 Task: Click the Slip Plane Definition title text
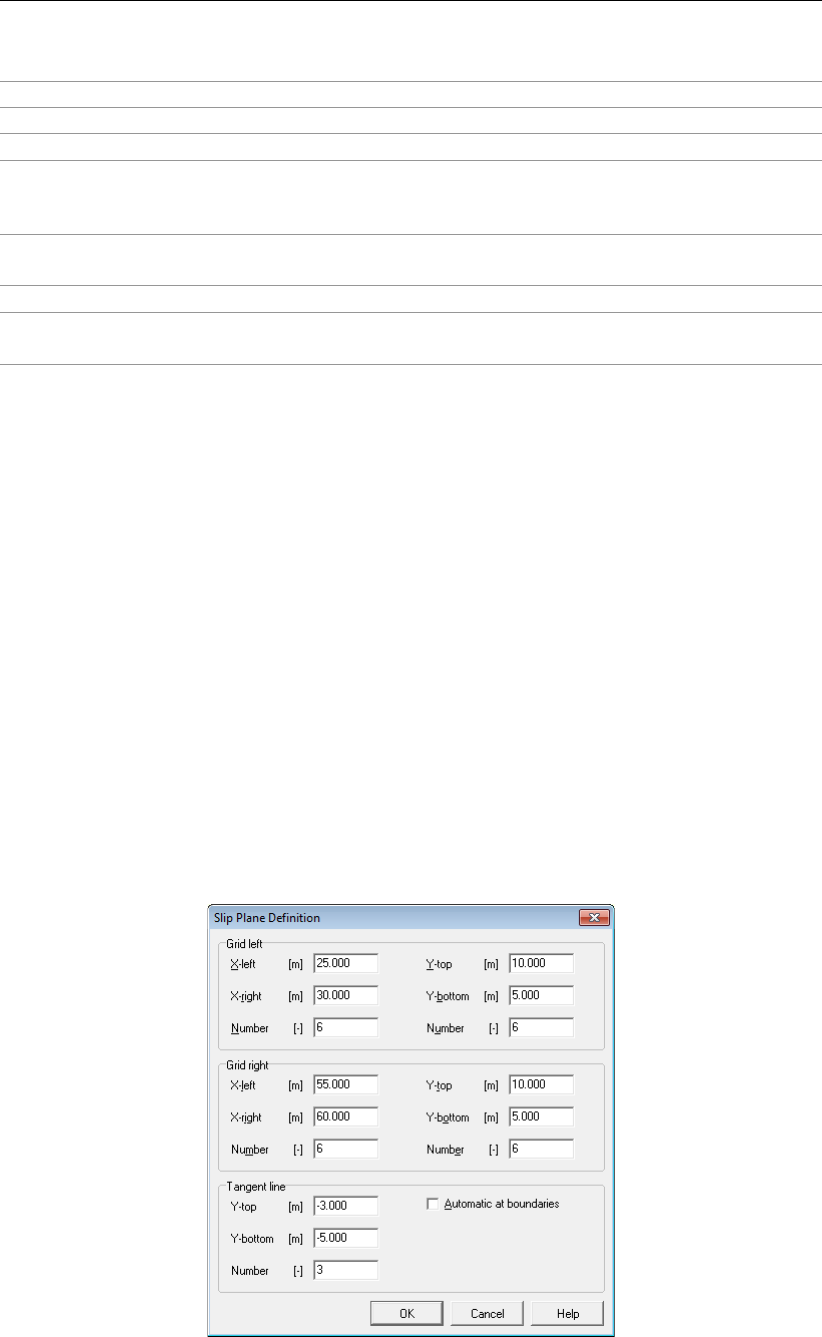pos(267,918)
